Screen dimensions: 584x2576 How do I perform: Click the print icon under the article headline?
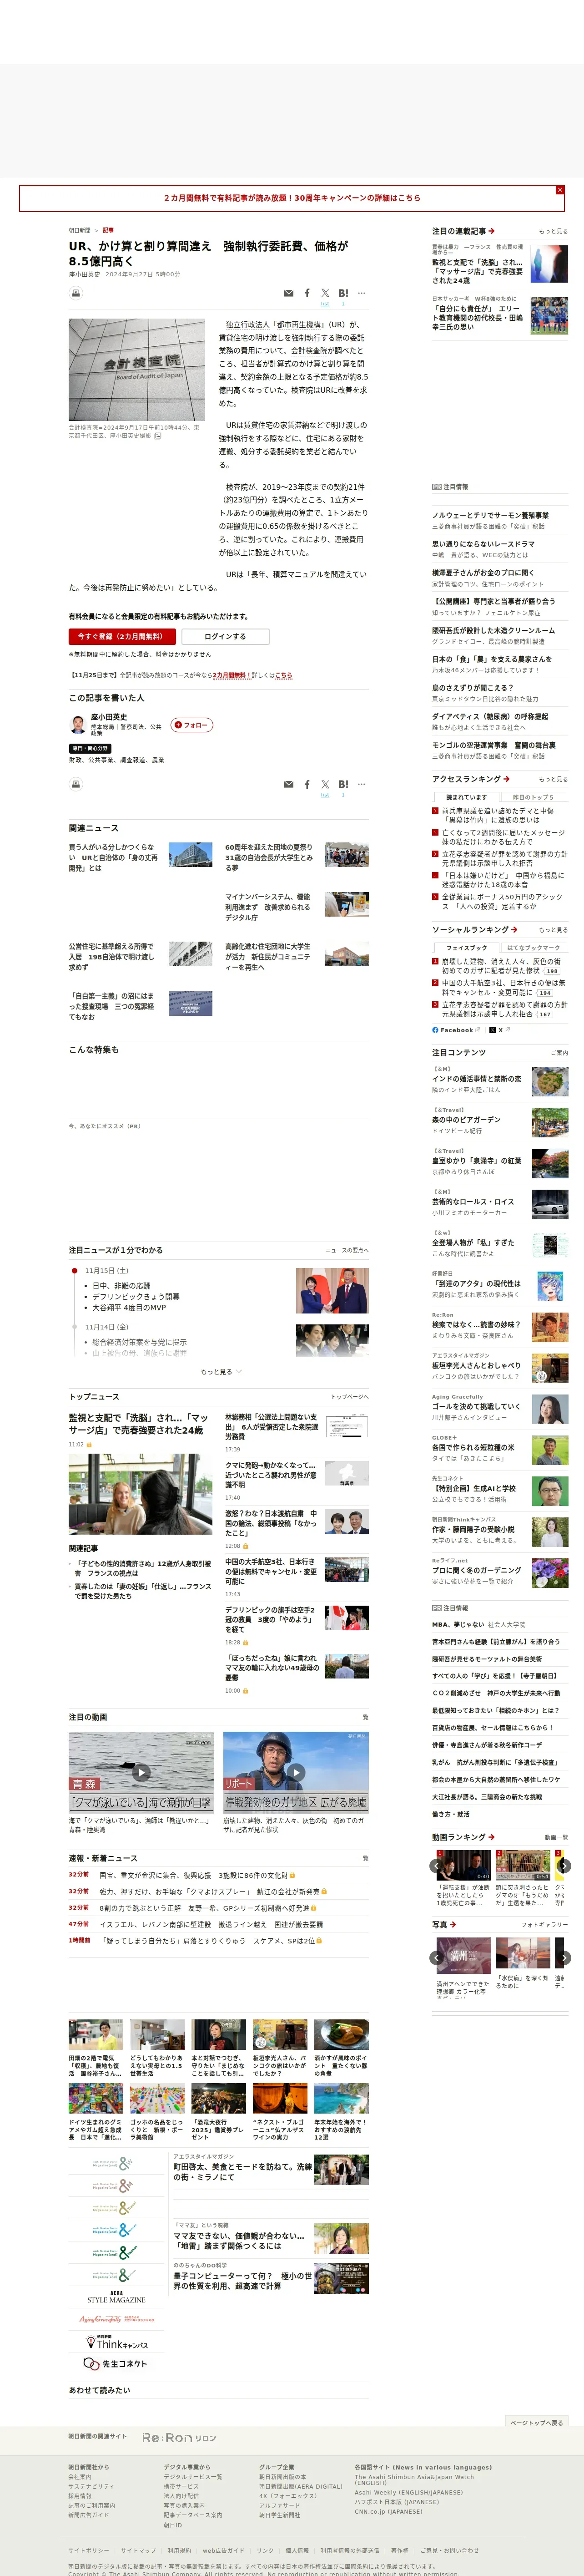(75, 293)
